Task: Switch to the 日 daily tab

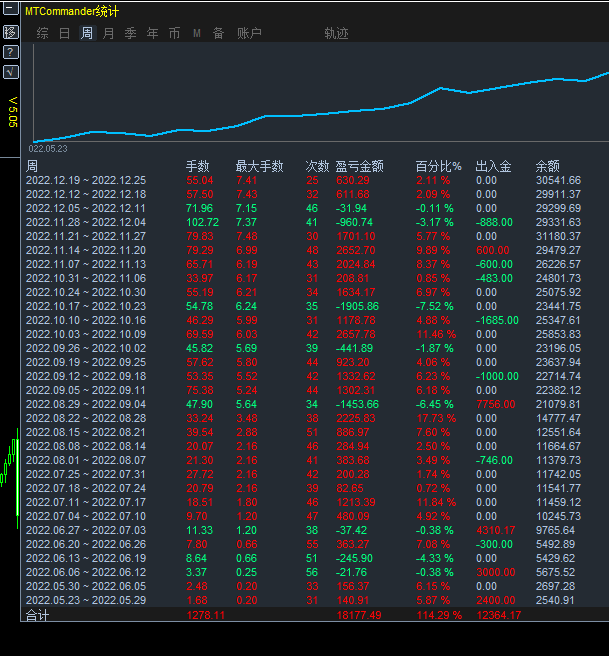Action: click(x=64, y=33)
